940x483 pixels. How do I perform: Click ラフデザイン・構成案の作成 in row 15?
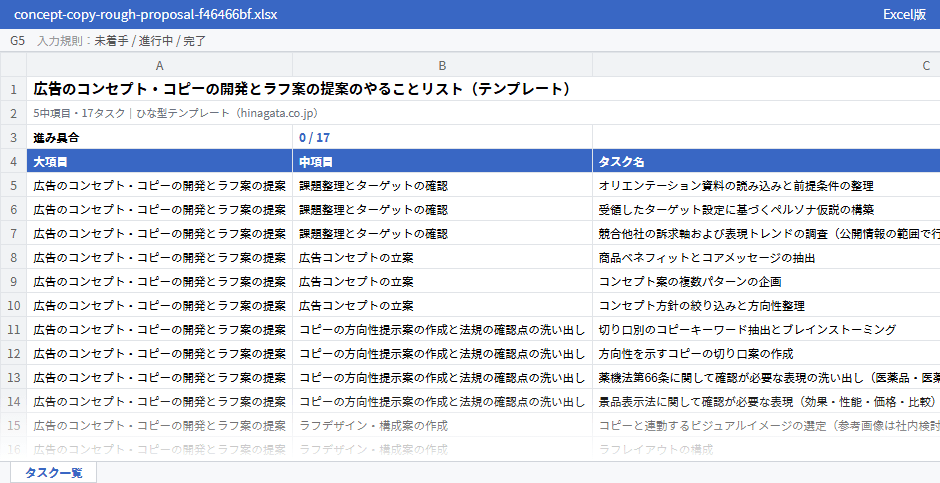(442, 425)
